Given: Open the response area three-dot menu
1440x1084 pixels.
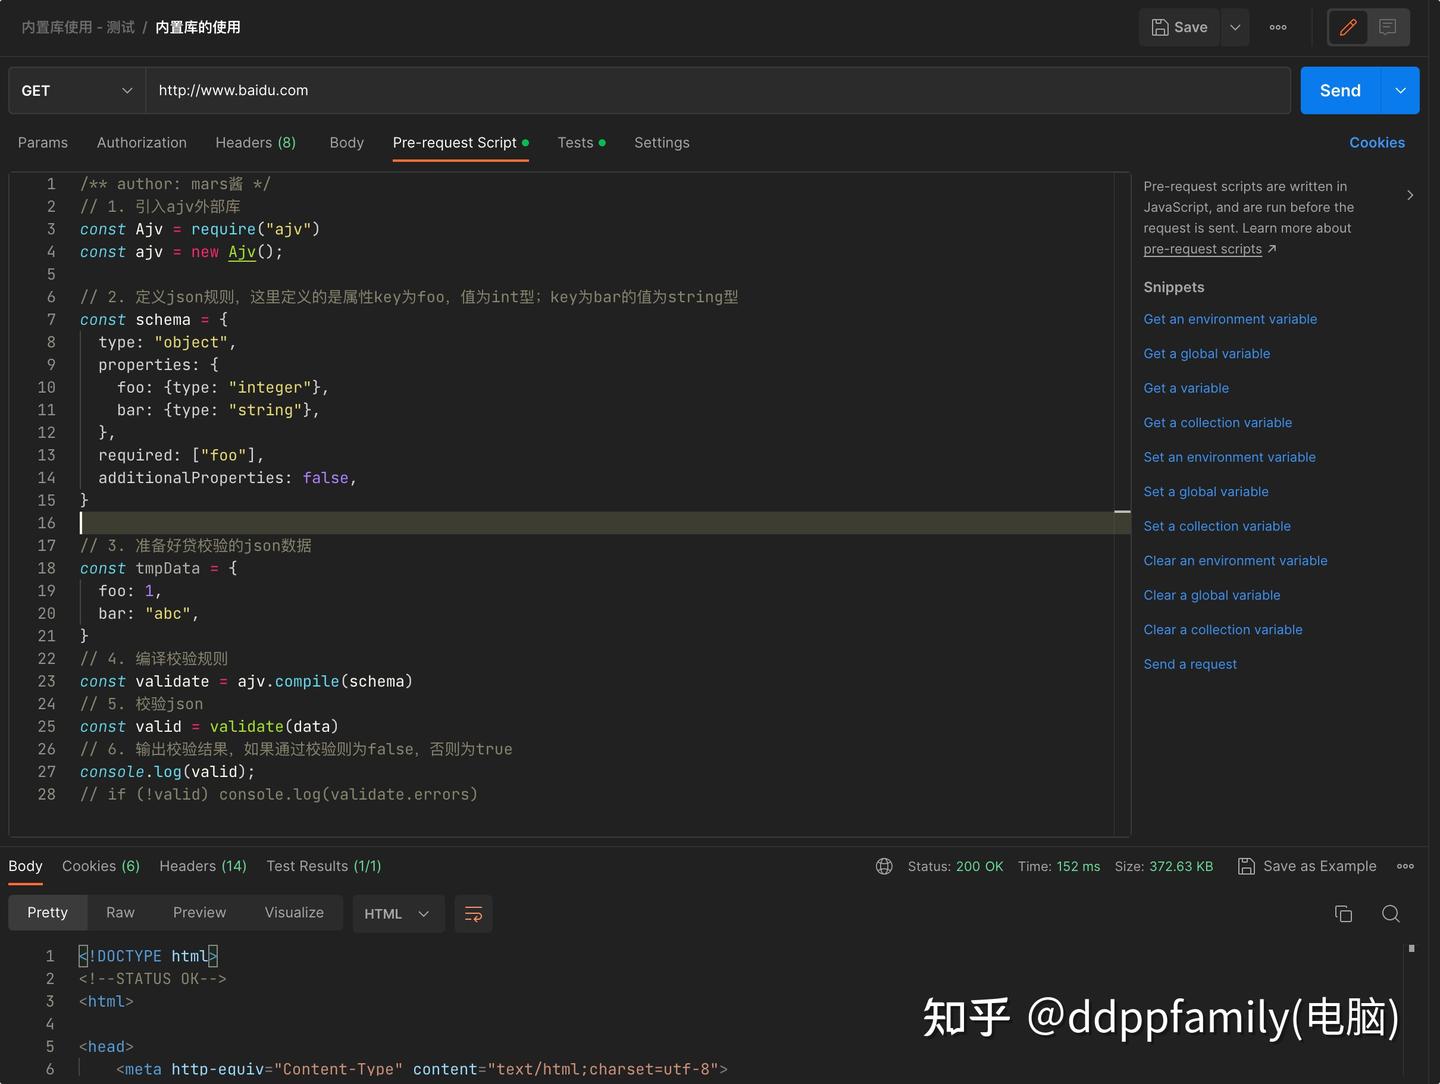Looking at the screenshot, I should [1405, 866].
